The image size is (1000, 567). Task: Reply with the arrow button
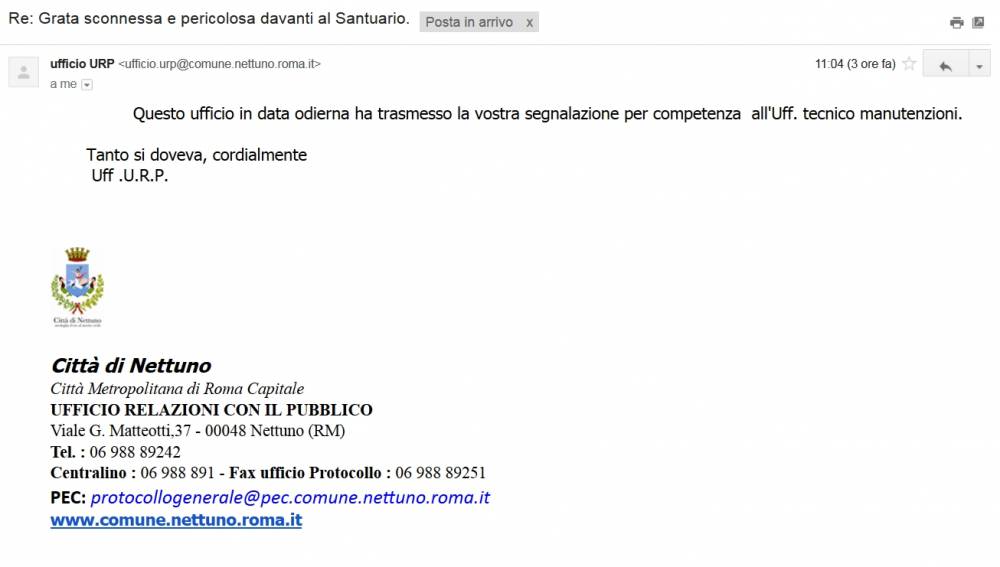tap(945, 64)
